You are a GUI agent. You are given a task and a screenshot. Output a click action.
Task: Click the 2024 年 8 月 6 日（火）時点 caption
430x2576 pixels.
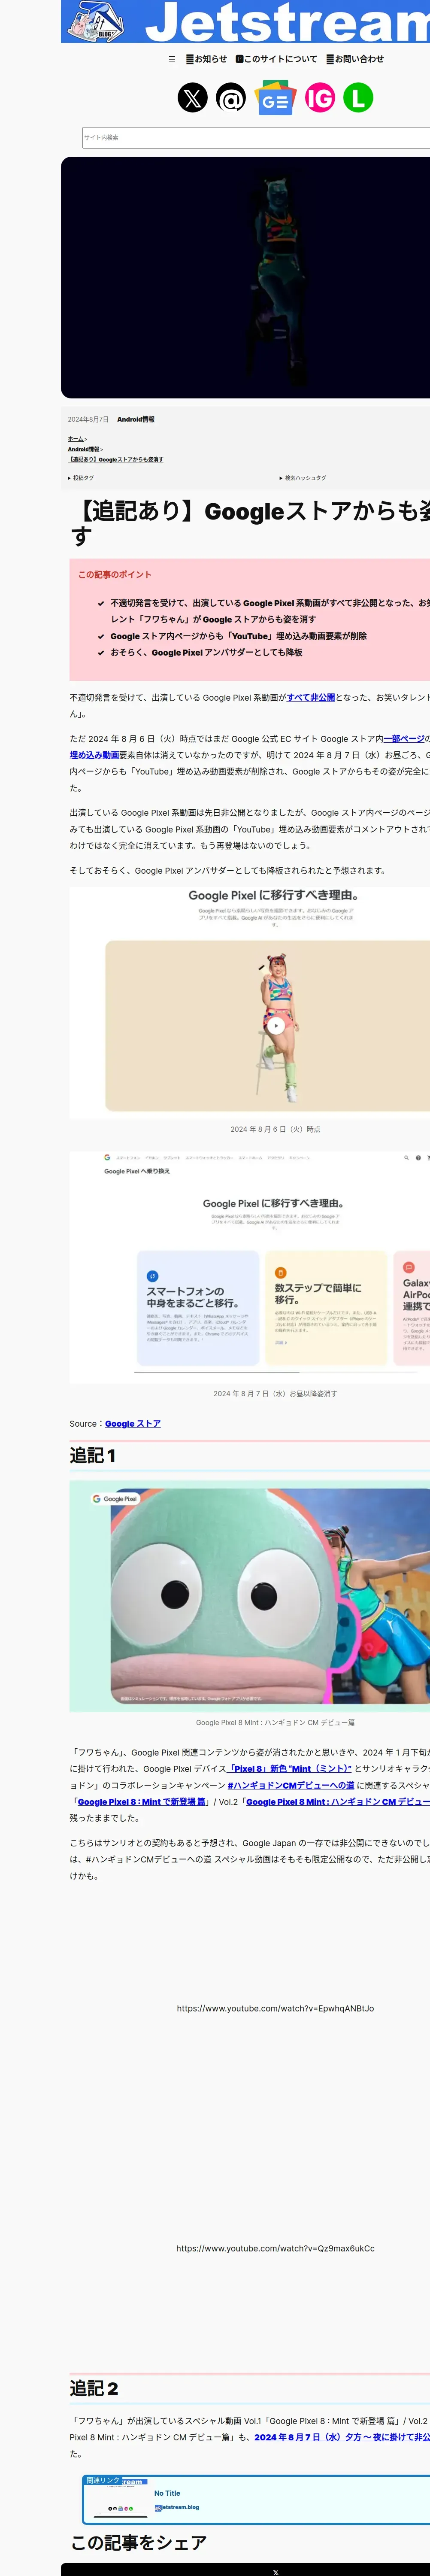(x=275, y=1129)
